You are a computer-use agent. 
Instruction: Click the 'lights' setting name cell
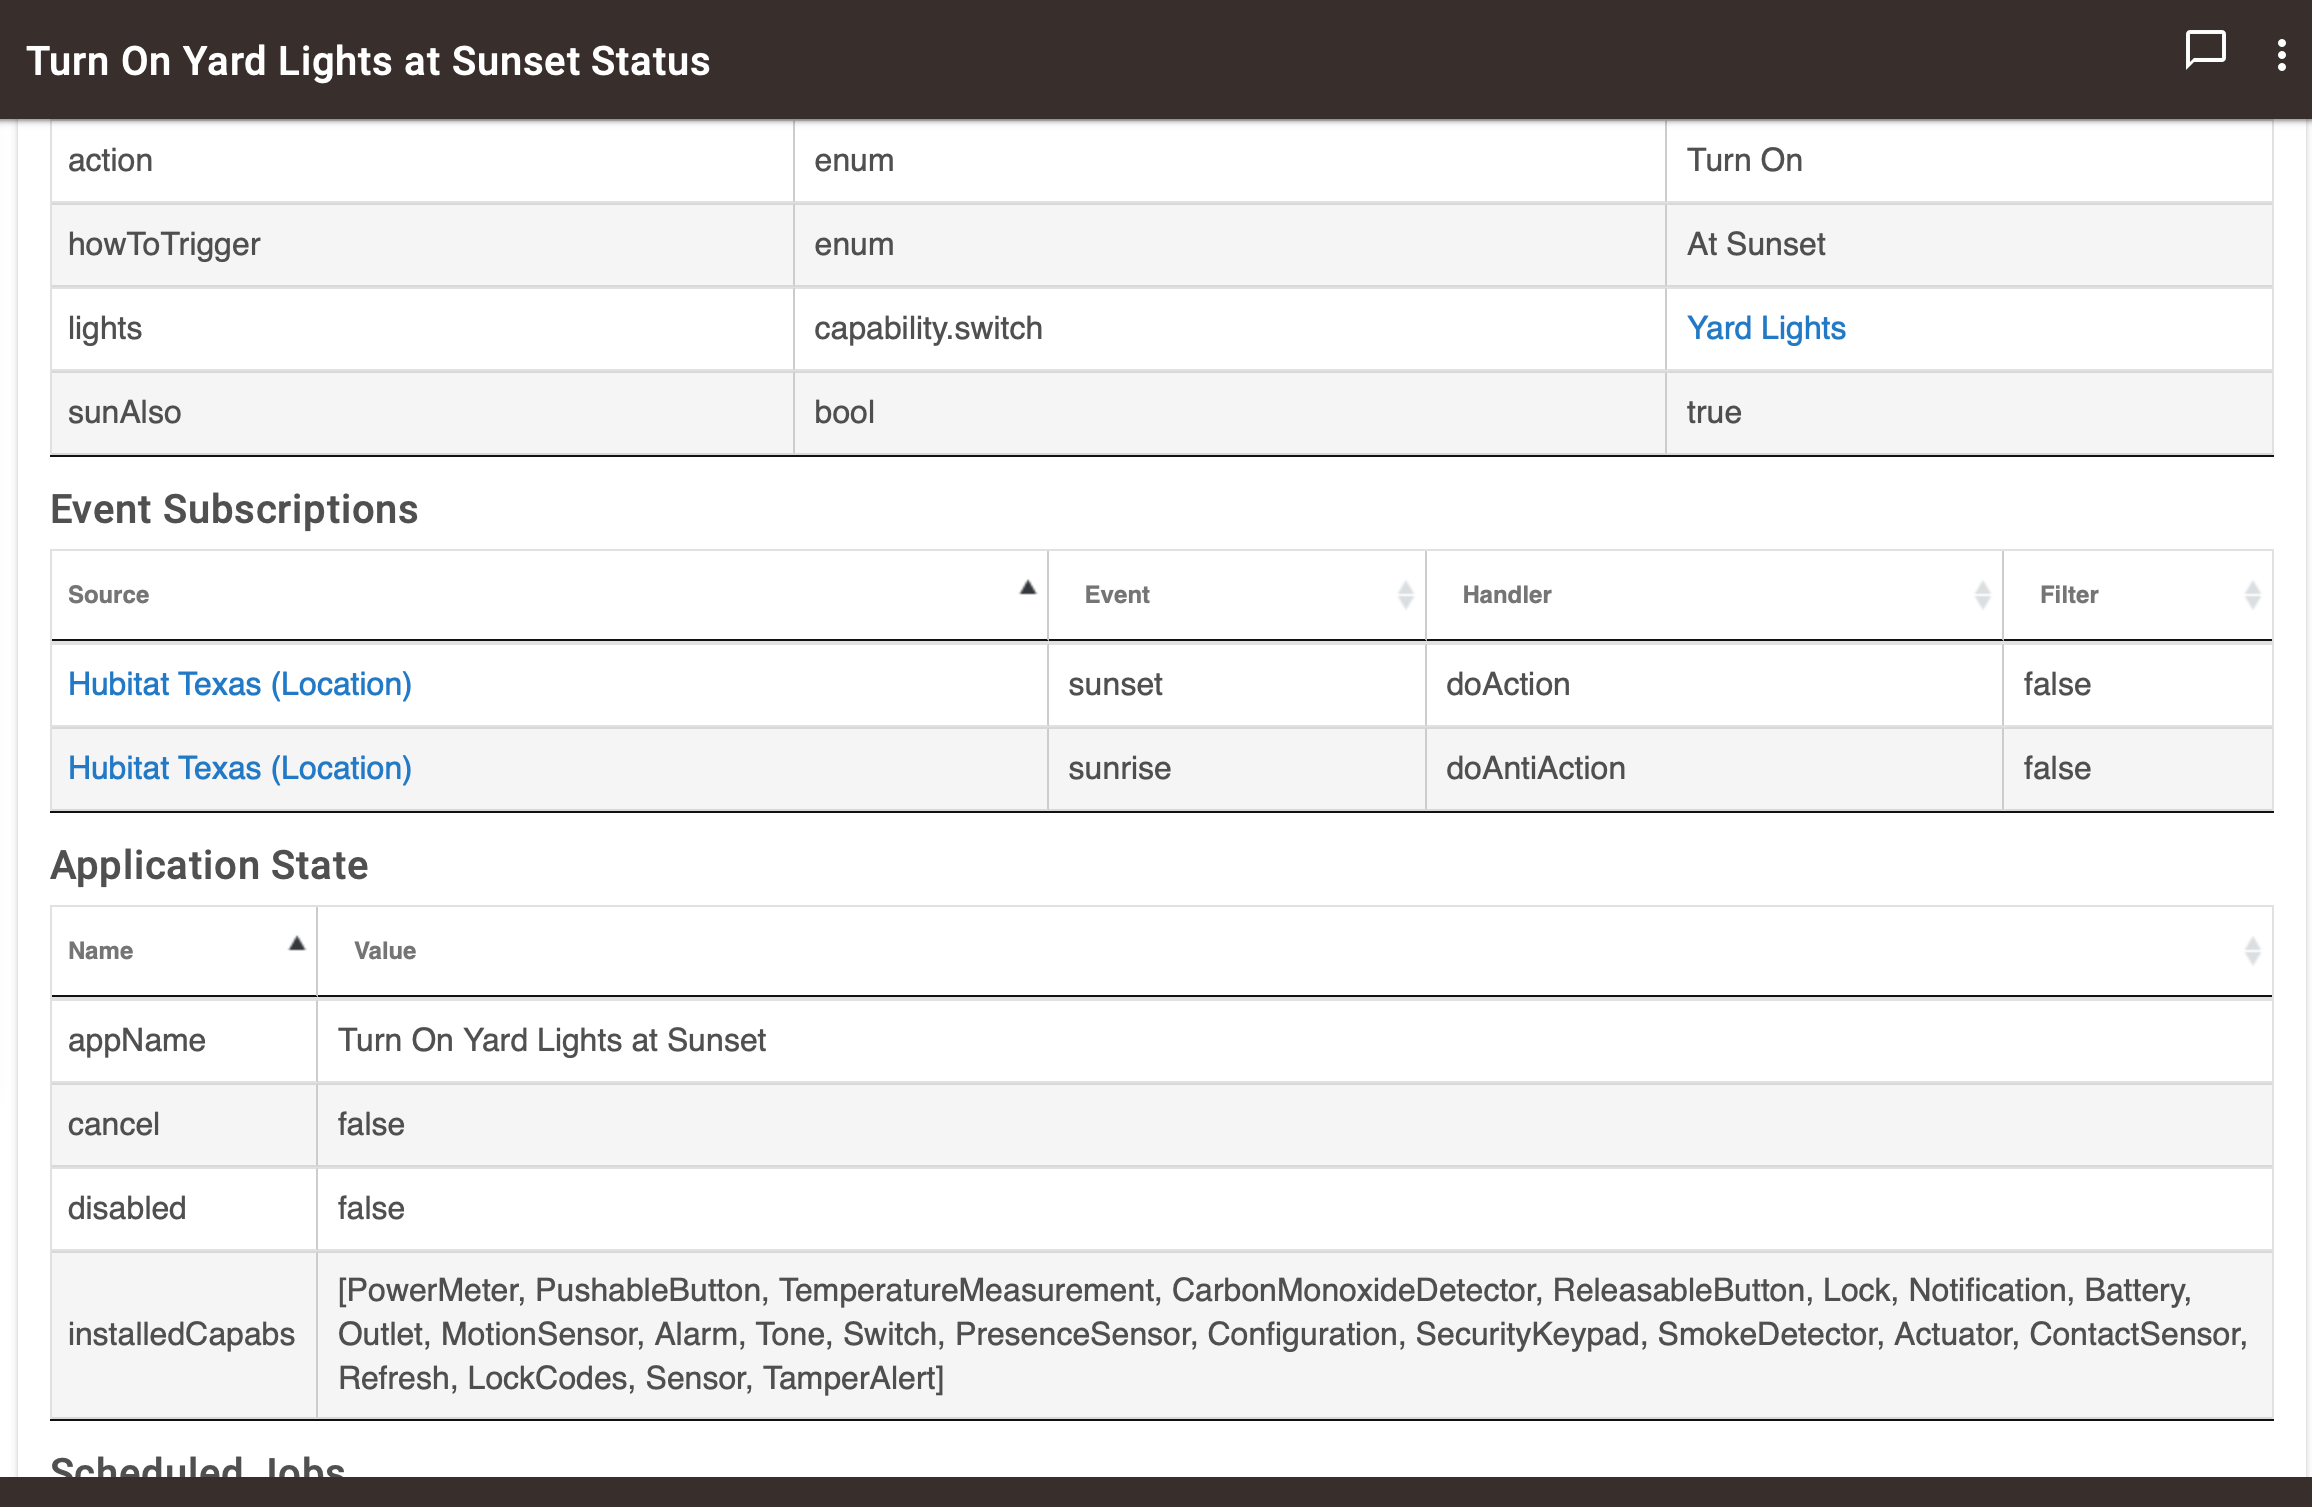[x=423, y=328]
